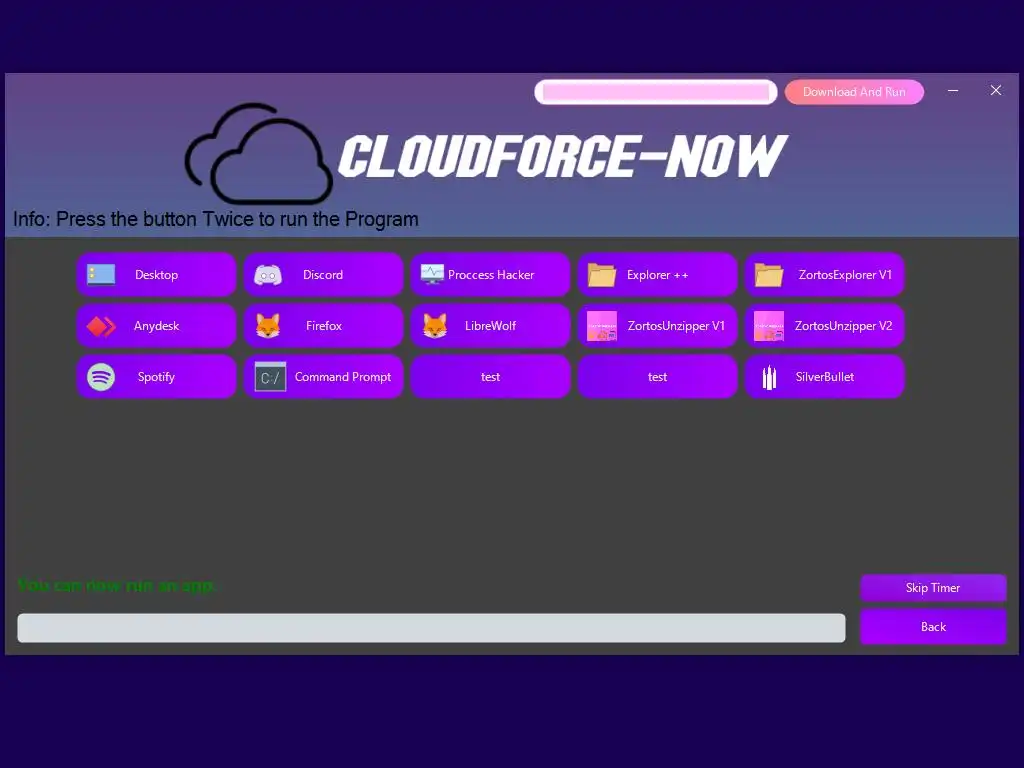Run the test button next to SilverBullet
Image resolution: width=1024 pixels, height=768 pixels.
(658, 377)
